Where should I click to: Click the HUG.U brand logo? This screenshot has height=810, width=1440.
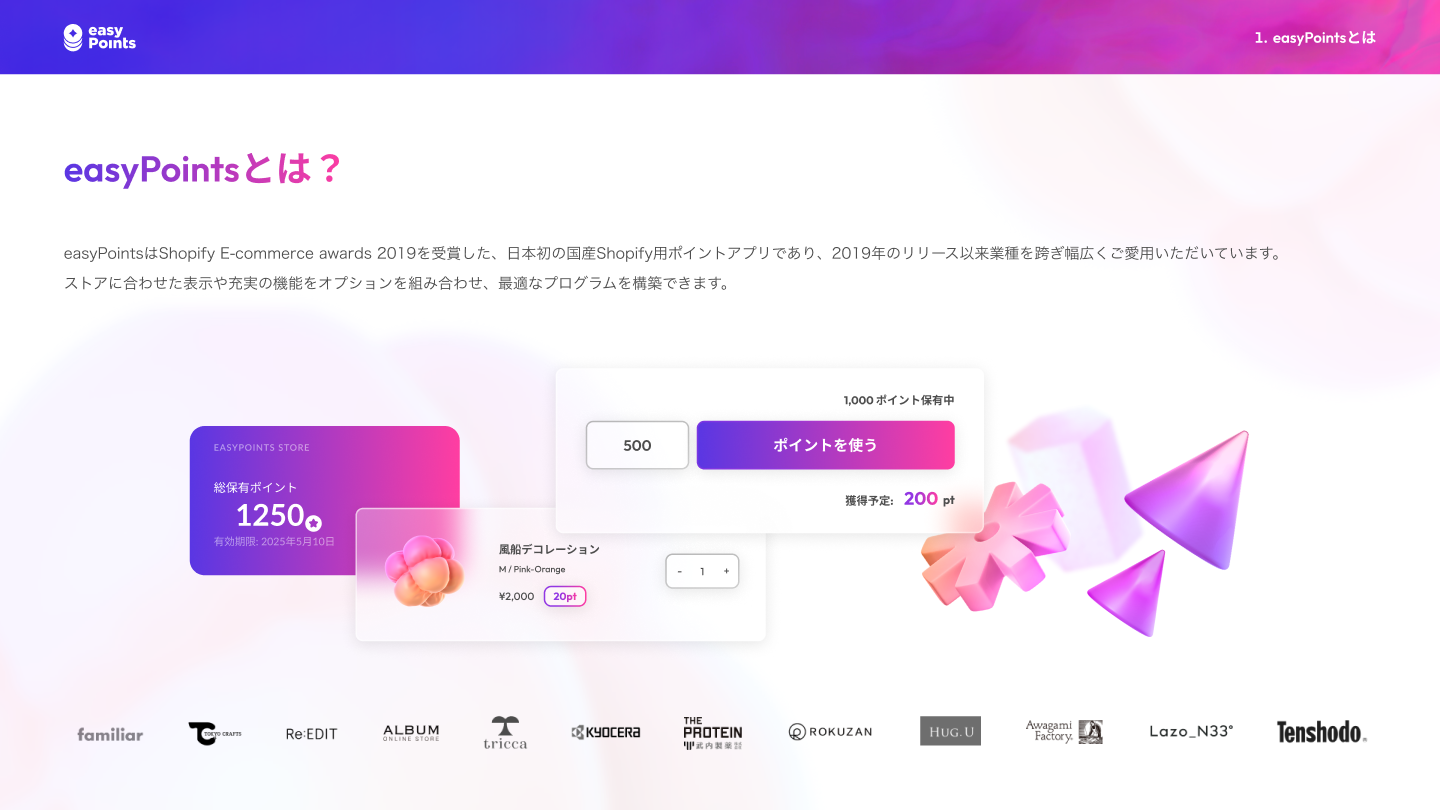tap(950, 731)
